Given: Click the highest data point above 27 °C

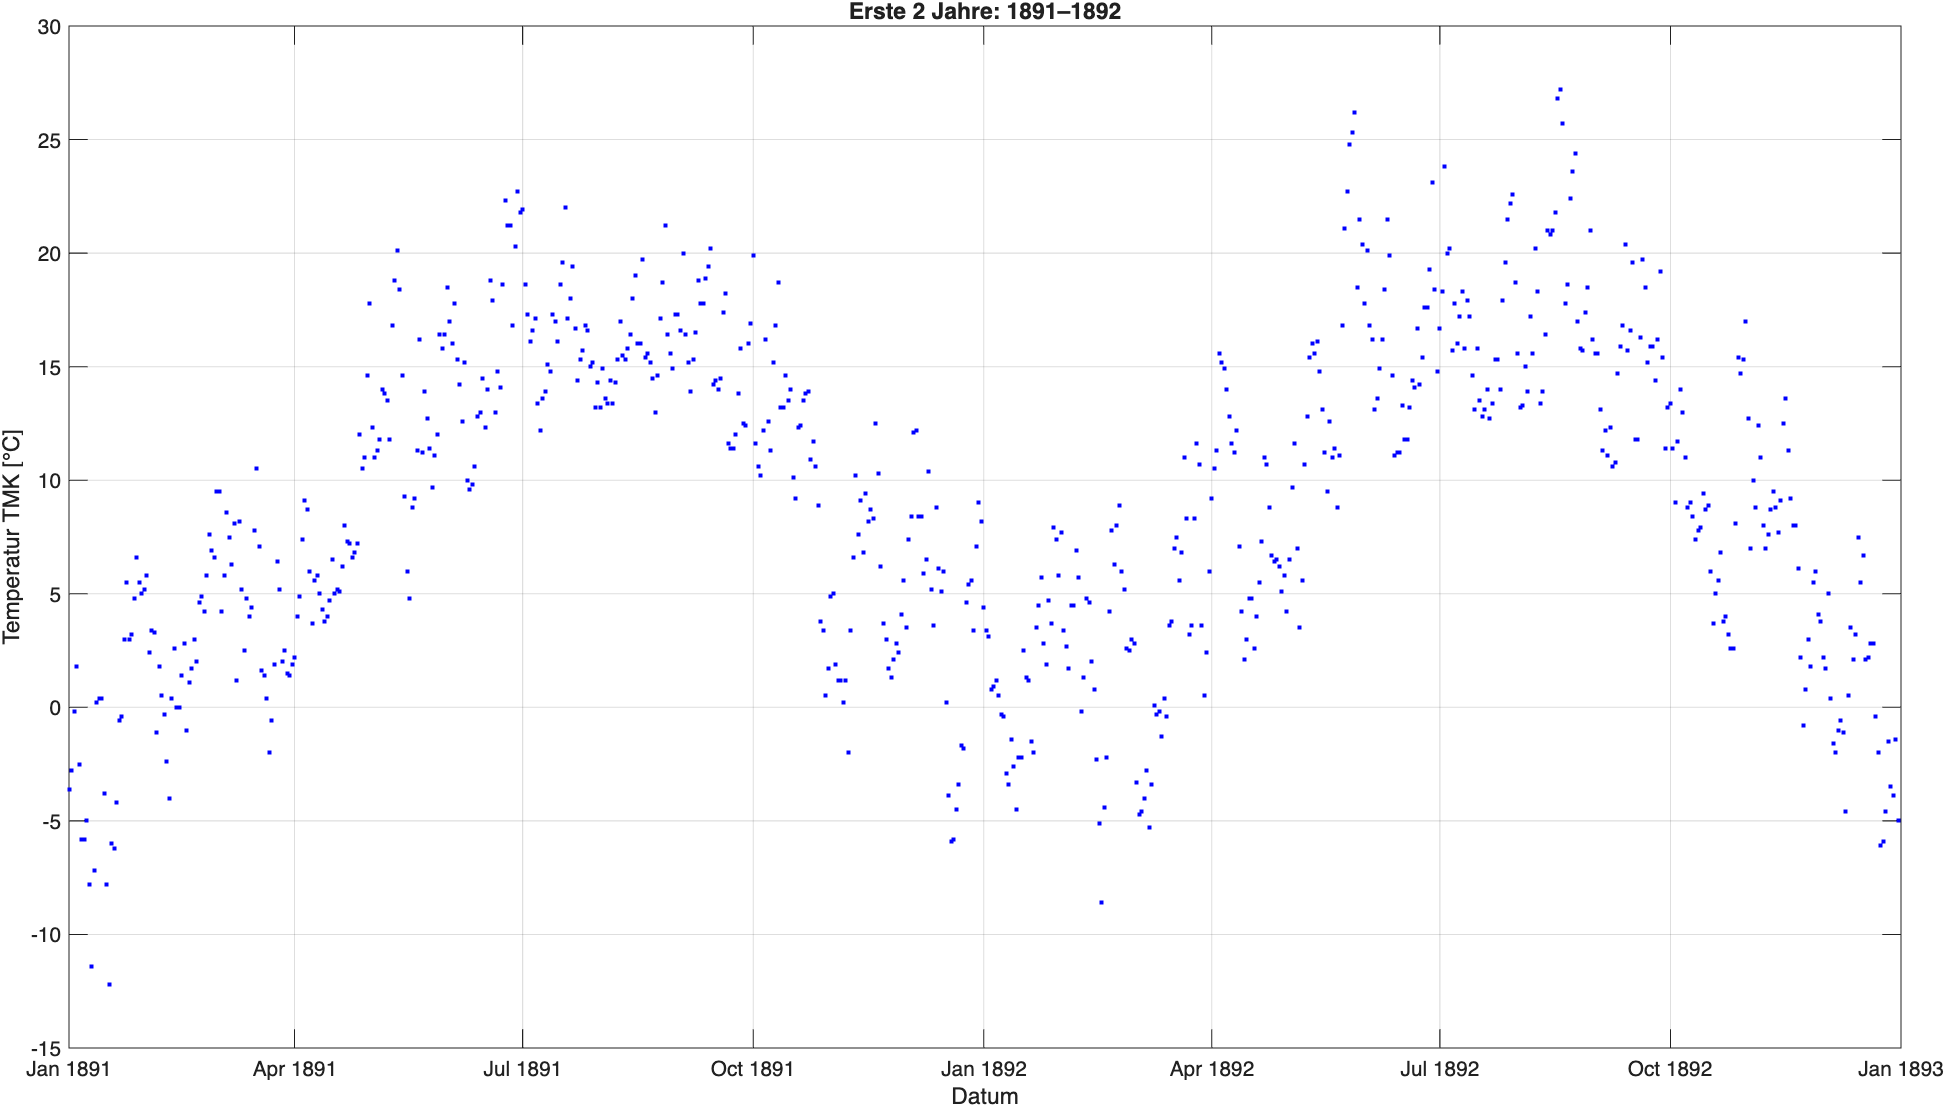Looking at the screenshot, I should tap(1560, 89).
